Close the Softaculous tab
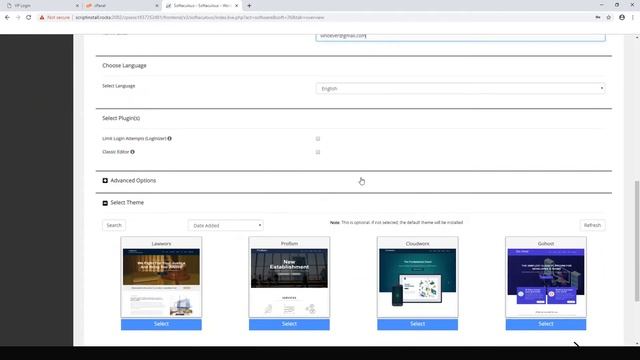640x360 pixels. [236, 6]
